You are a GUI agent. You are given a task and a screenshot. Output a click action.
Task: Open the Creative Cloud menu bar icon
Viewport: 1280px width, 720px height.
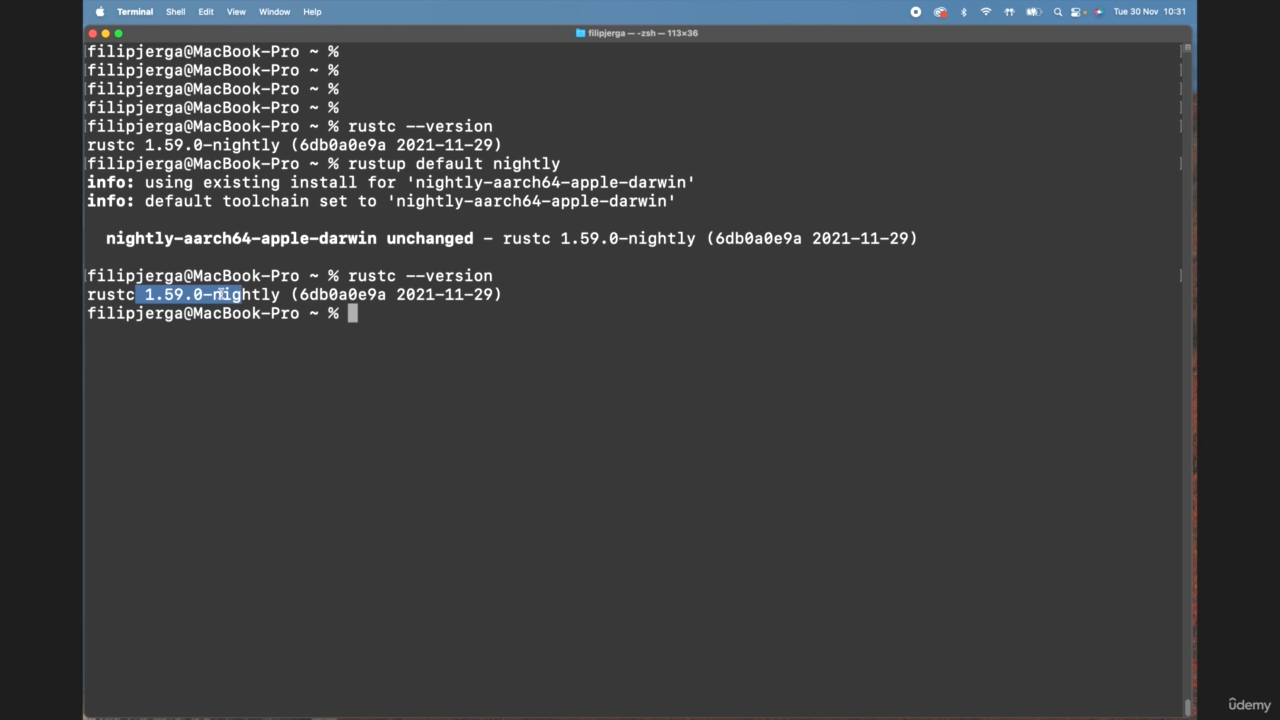[940, 12]
